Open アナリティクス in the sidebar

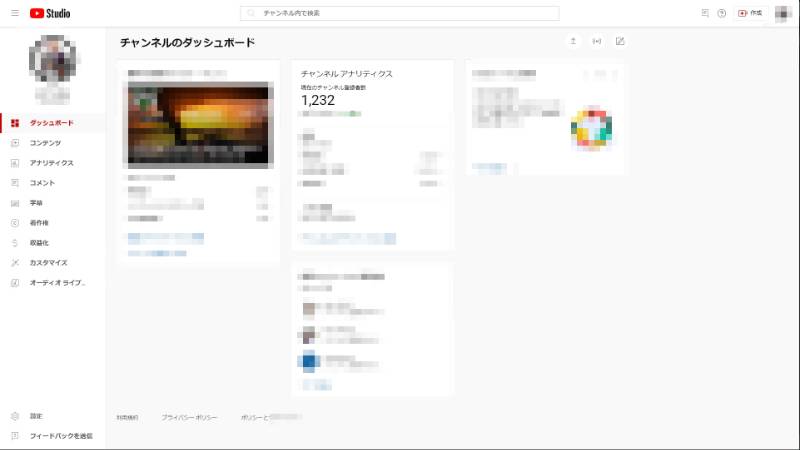tap(53, 163)
